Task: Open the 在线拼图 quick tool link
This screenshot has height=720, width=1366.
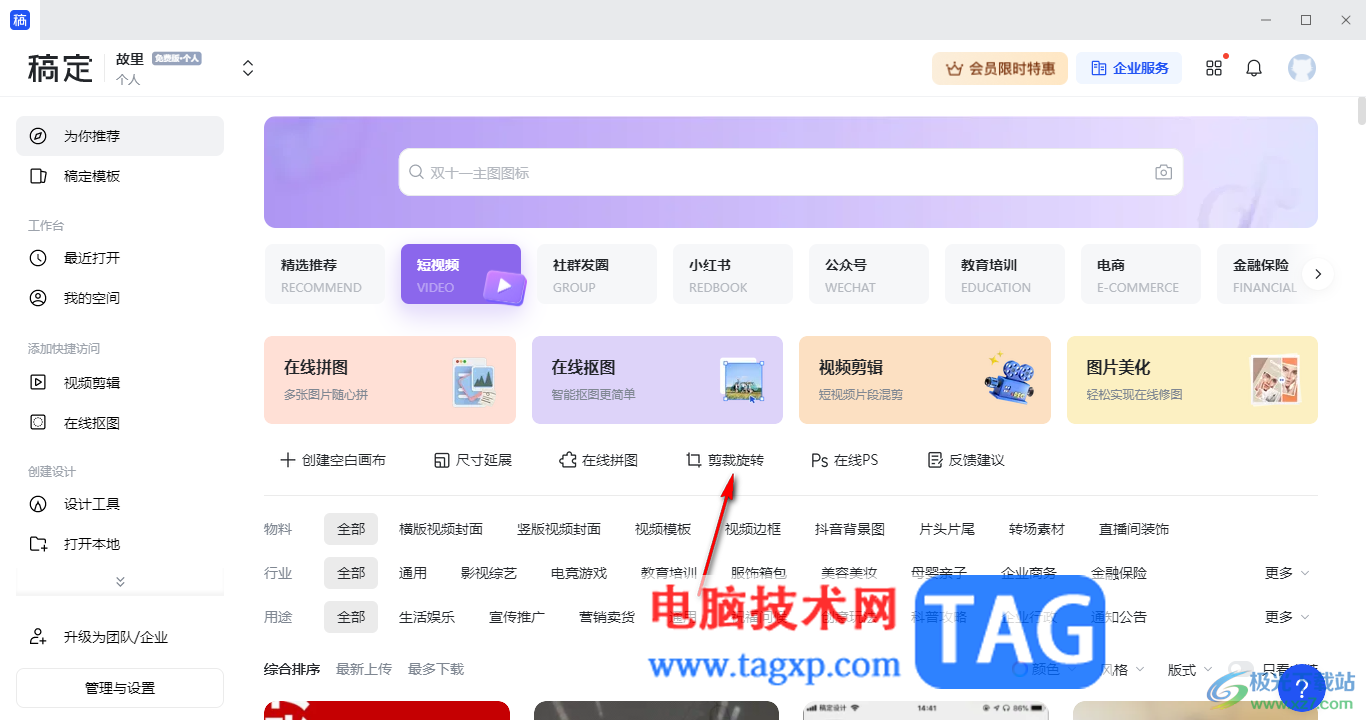Action: 598,460
